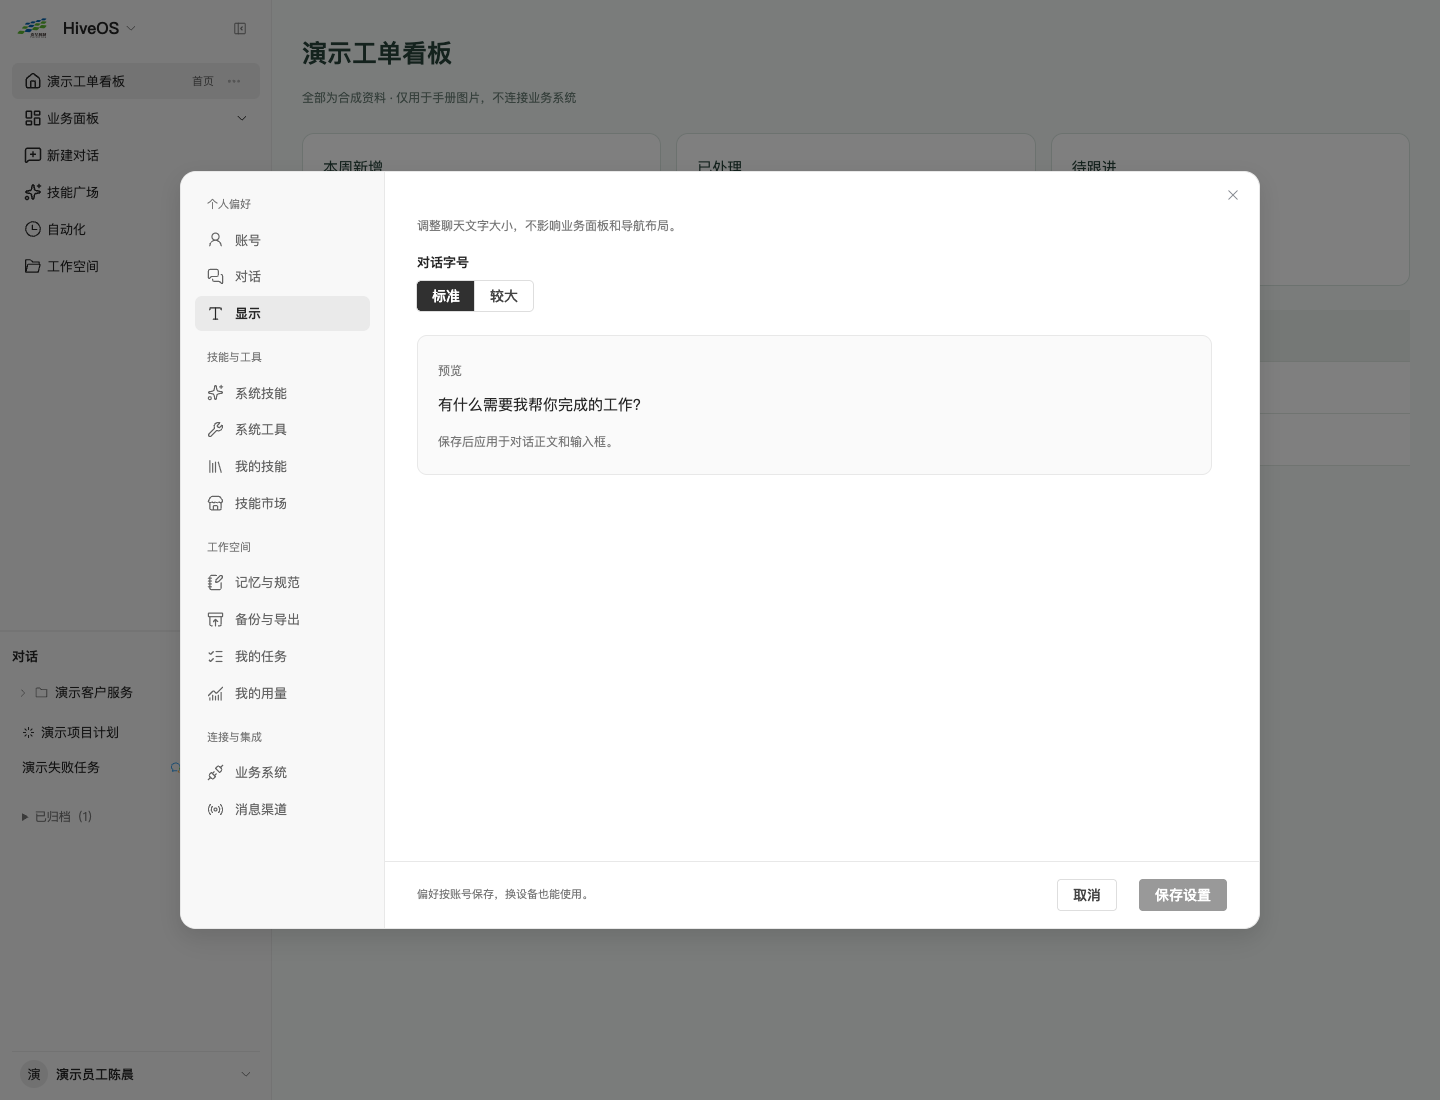The image size is (1440, 1100).
Task: Click the 系统工具 wrench icon
Action: click(x=215, y=429)
